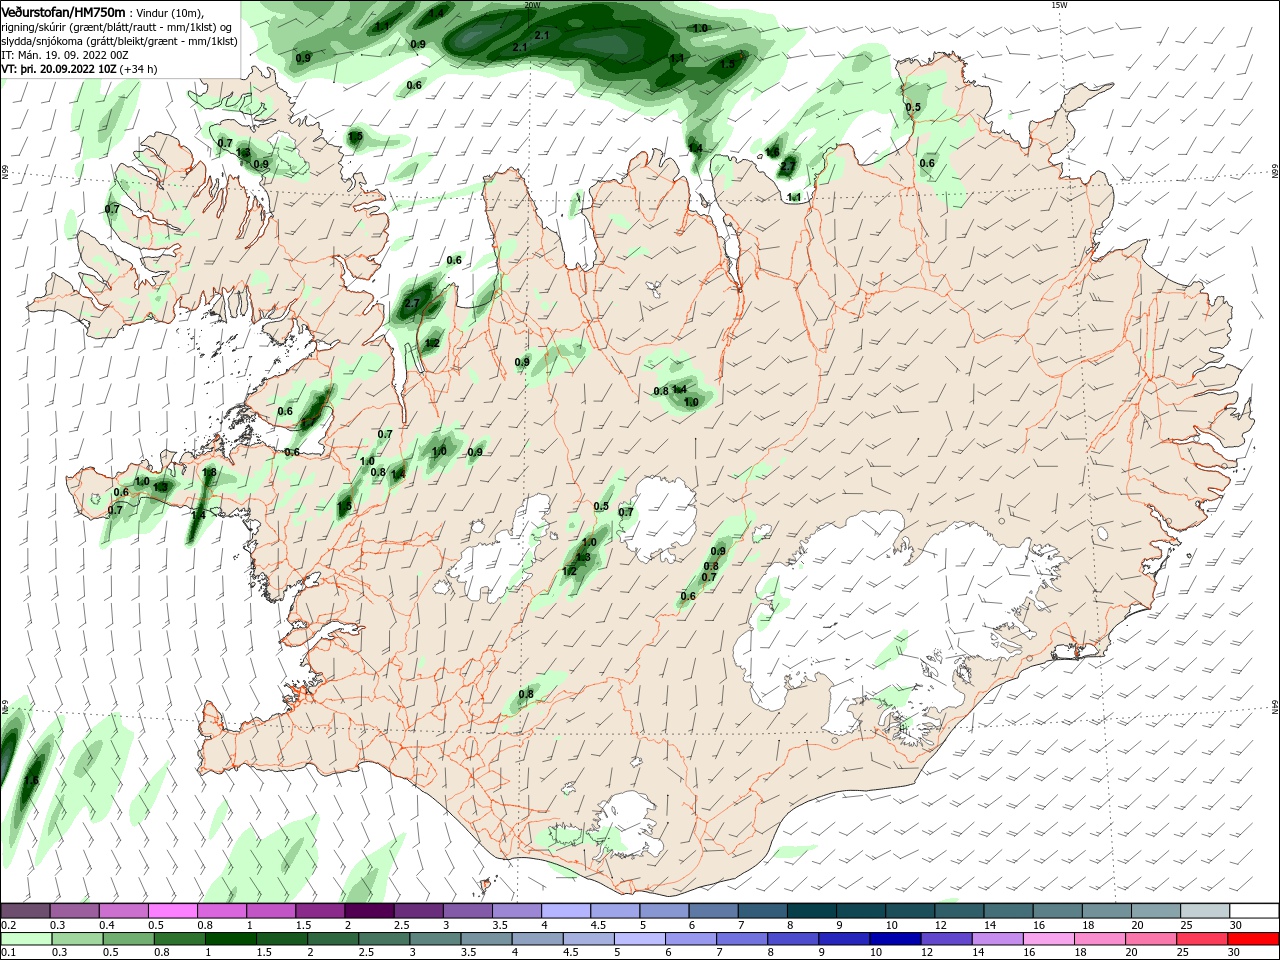The image size is (1280, 960).
Task: Pick the white 30 swatch in snow legend
Action: (1254, 911)
